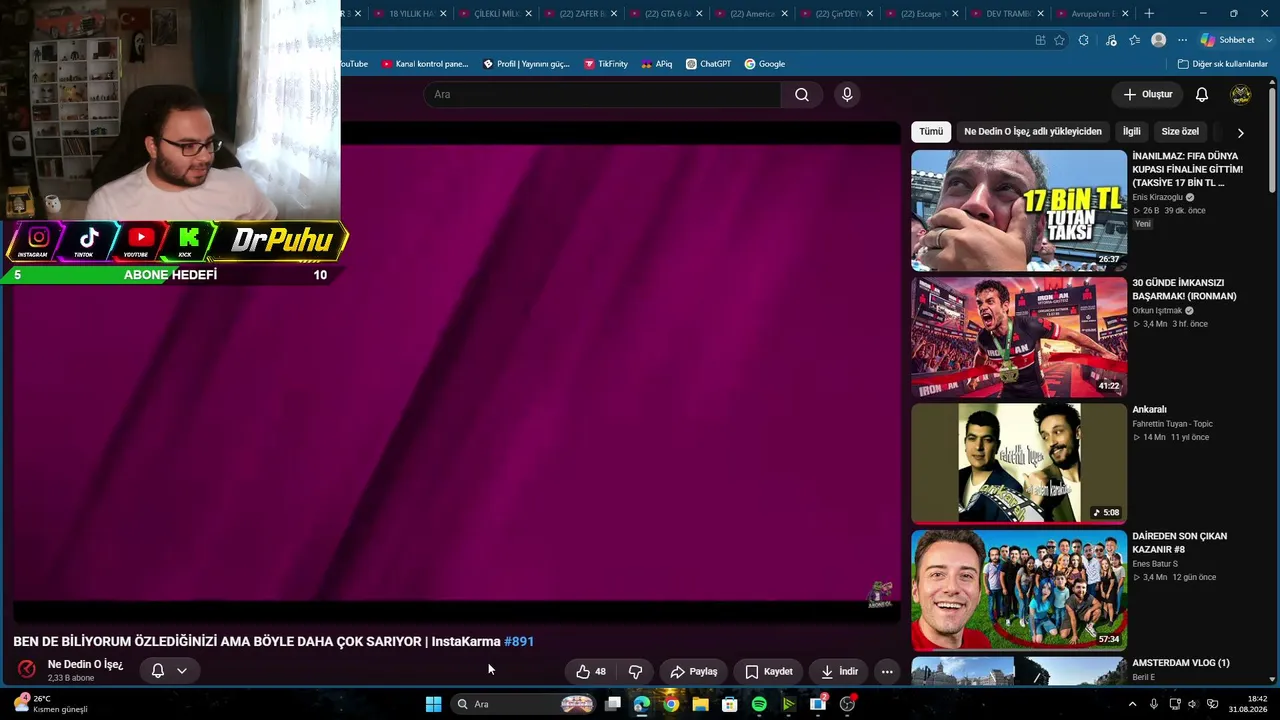The width and height of the screenshot is (1280, 720).
Task: Open Edge settings and more menu
Action: (x=1182, y=40)
